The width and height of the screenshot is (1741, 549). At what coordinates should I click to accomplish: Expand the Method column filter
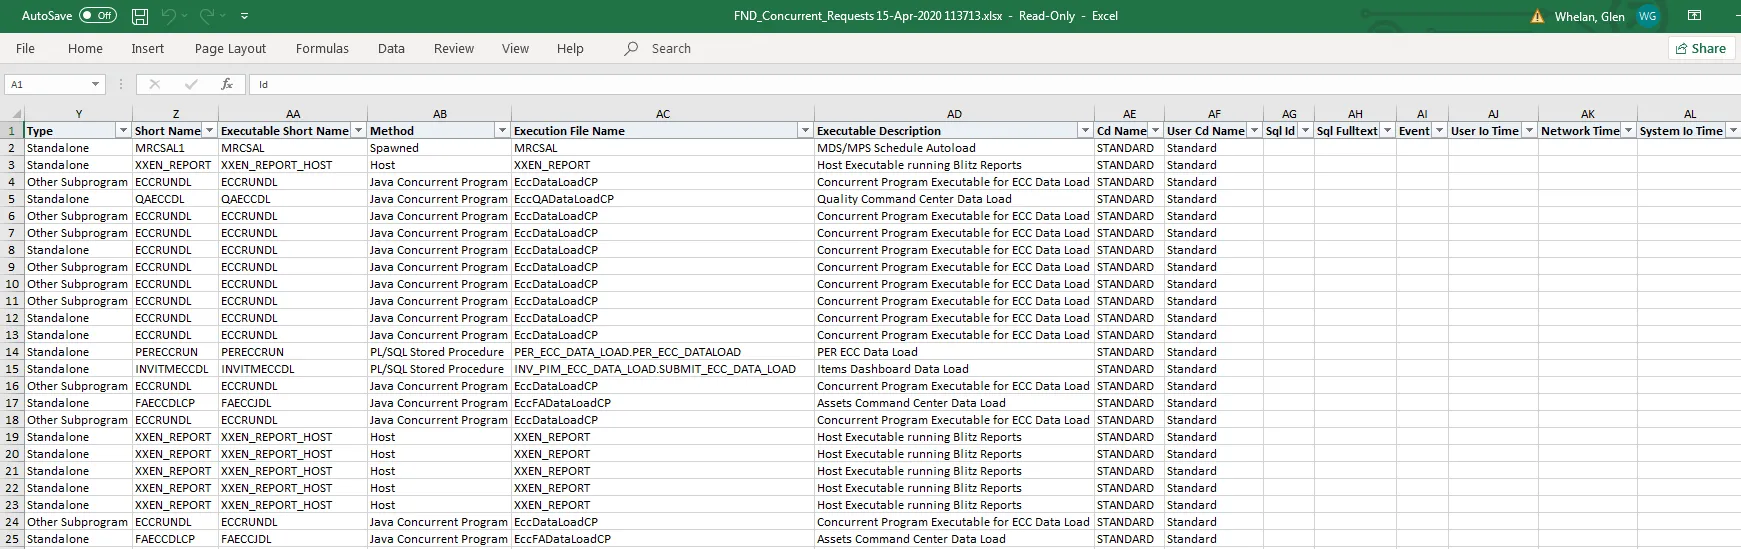pos(502,131)
